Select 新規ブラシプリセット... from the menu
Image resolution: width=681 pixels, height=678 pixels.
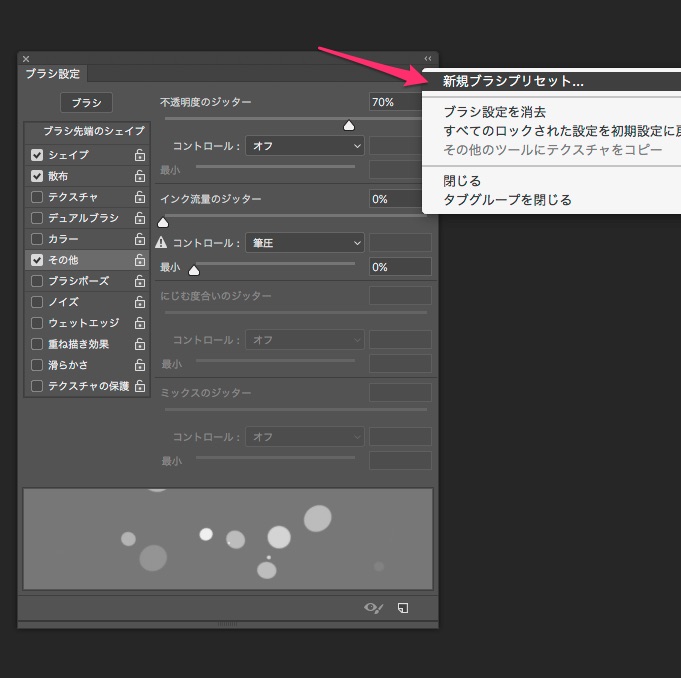(x=513, y=81)
